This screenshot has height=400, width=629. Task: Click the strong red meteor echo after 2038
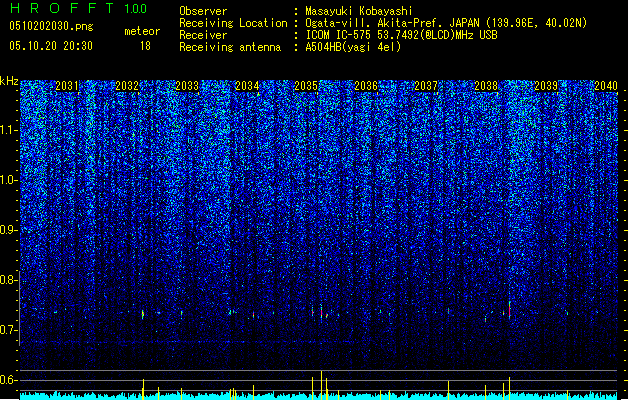click(x=509, y=311)
